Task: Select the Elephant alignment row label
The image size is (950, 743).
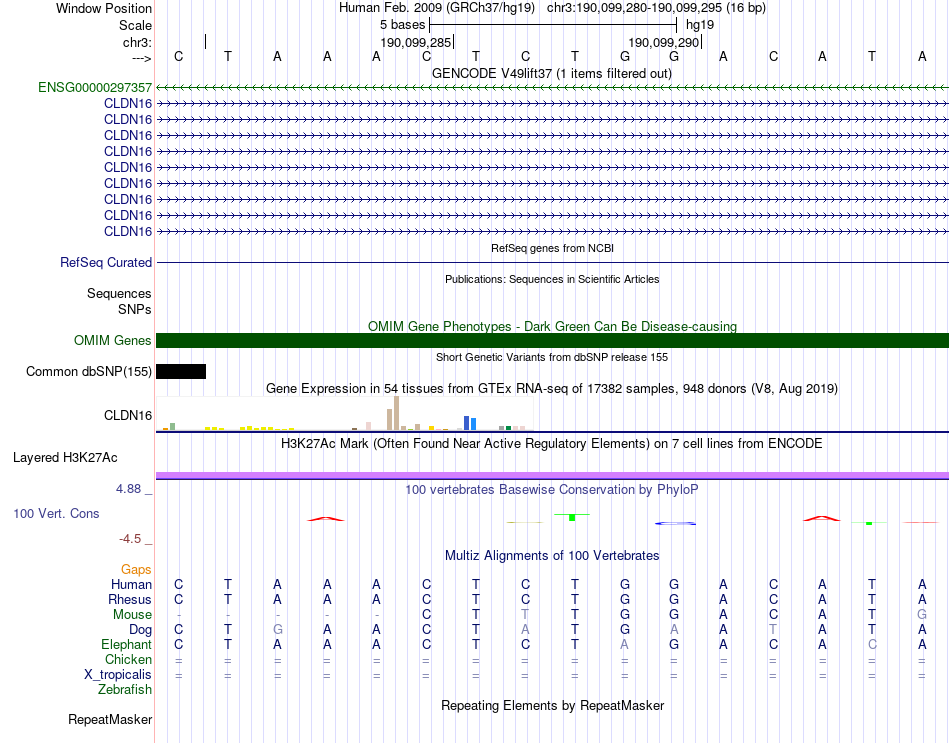Action: [x=127, y=644]
